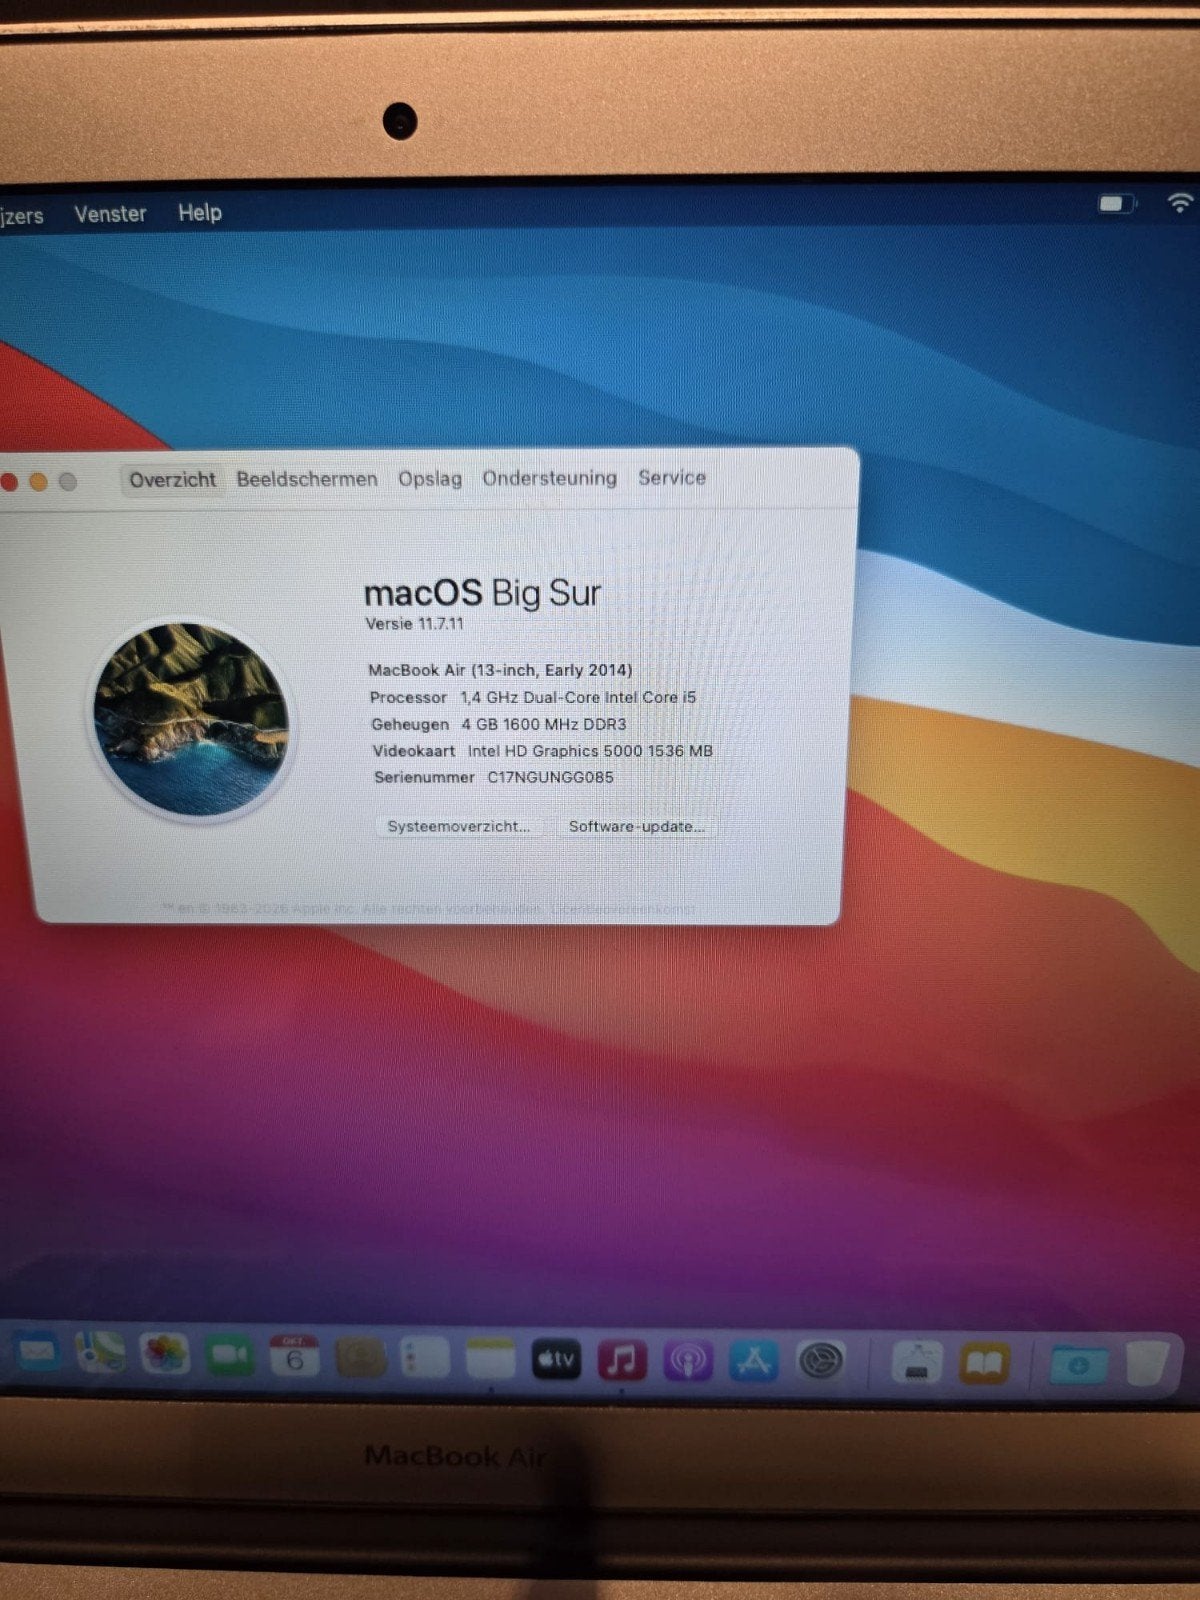1200x1600 pixels.
Task: Open the Trash in the Dock
Action: 1147,1363
